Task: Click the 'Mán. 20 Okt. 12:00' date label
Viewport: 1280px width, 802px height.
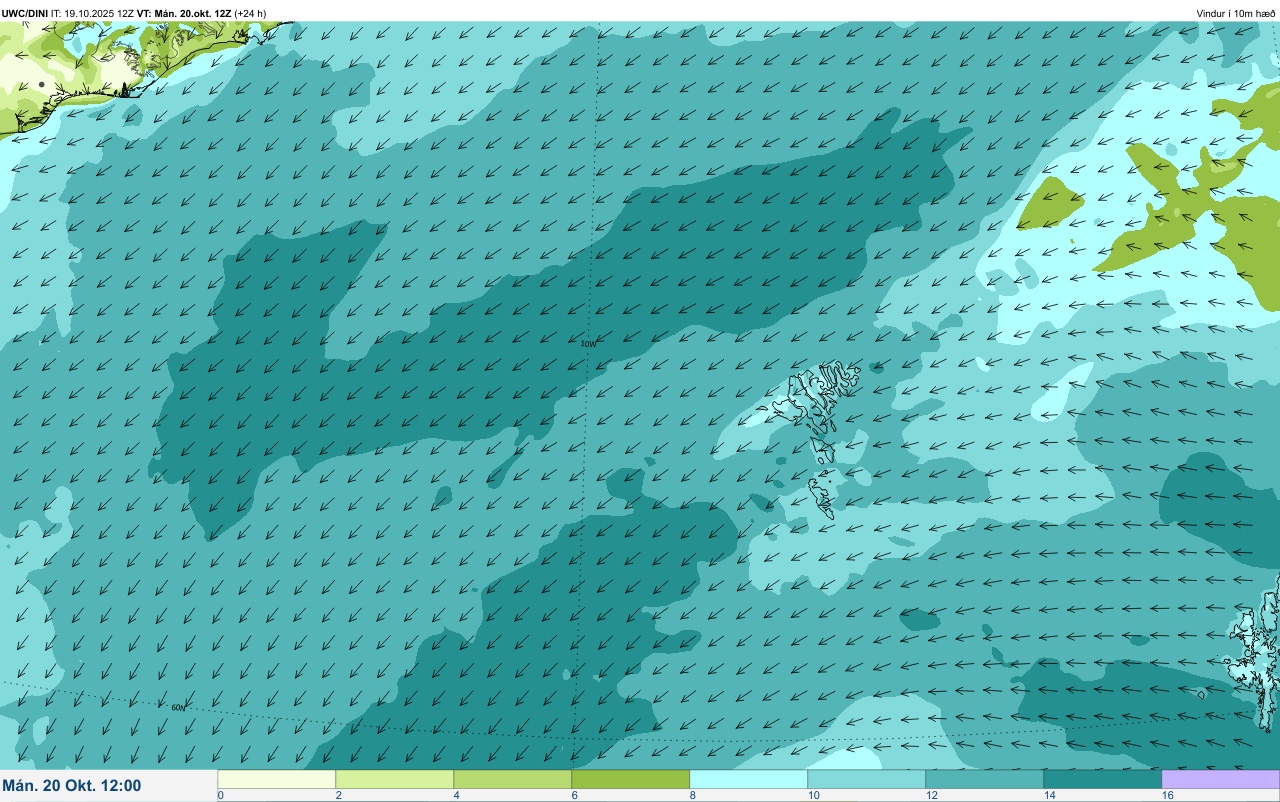Action: pos(72,786)
